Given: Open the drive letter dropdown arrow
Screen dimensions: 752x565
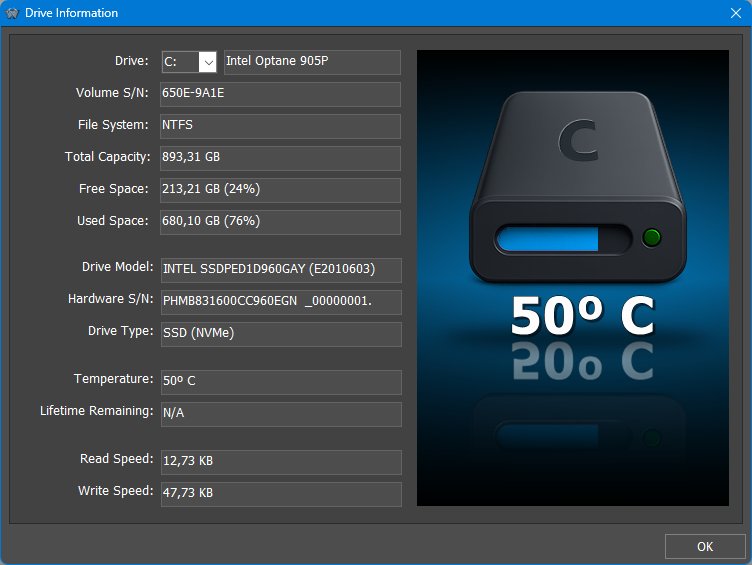Looking at the screenshot, I should (x=208, y=62).
